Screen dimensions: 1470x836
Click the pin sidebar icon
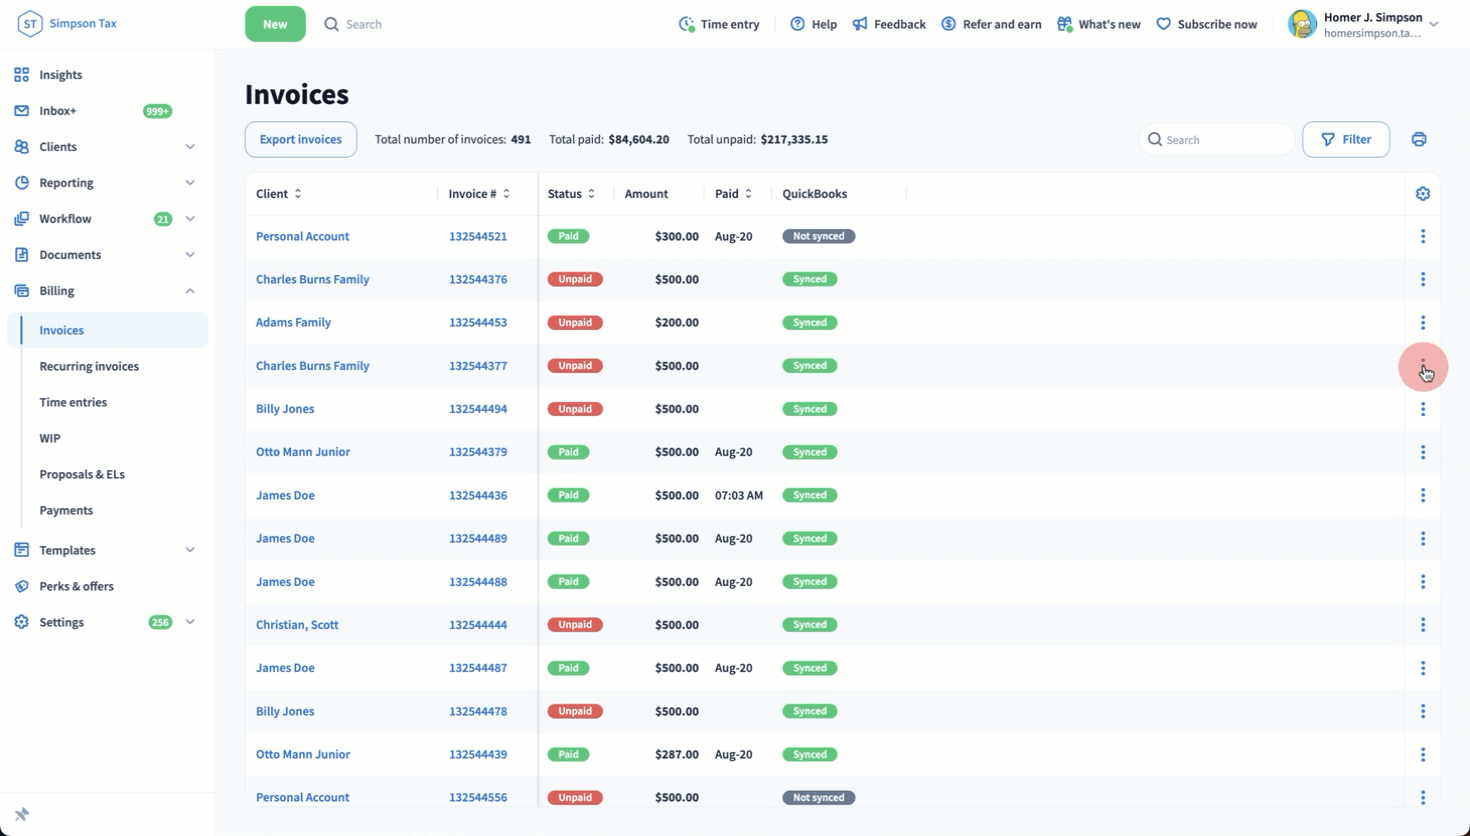pos(22,814)
